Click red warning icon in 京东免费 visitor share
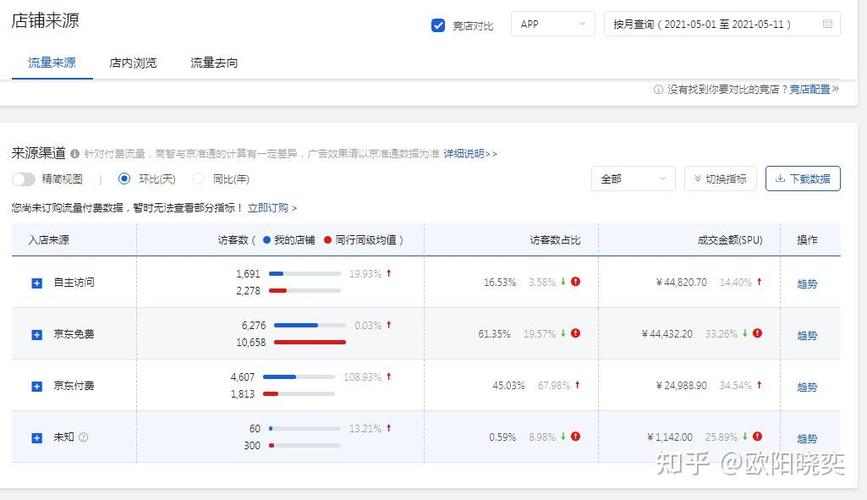867x500 pixels. [x=576, y=333]
